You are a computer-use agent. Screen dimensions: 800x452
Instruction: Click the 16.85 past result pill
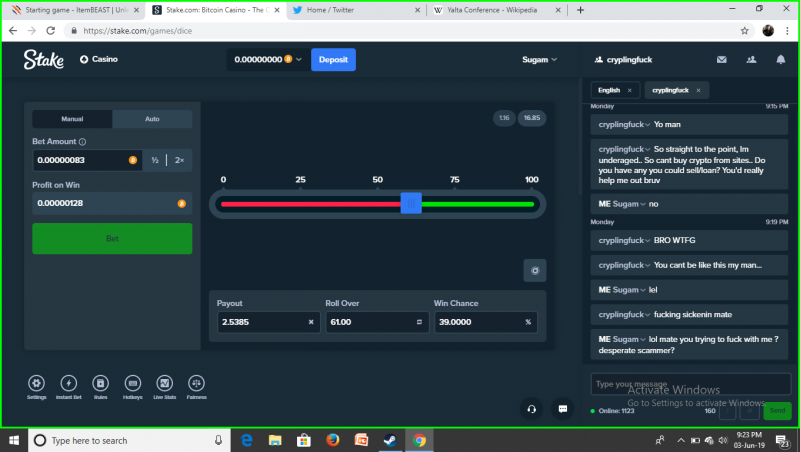click(x=532, y=118)
